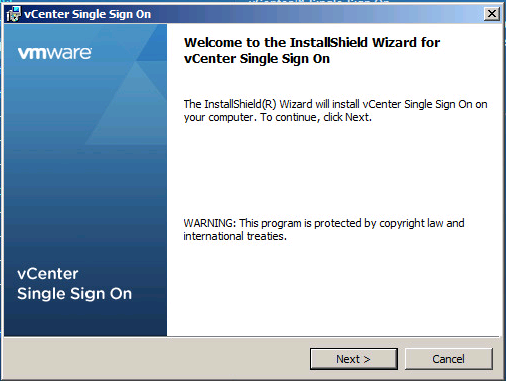
Task: Close the installer window with the X
Action: pos(492,14)
